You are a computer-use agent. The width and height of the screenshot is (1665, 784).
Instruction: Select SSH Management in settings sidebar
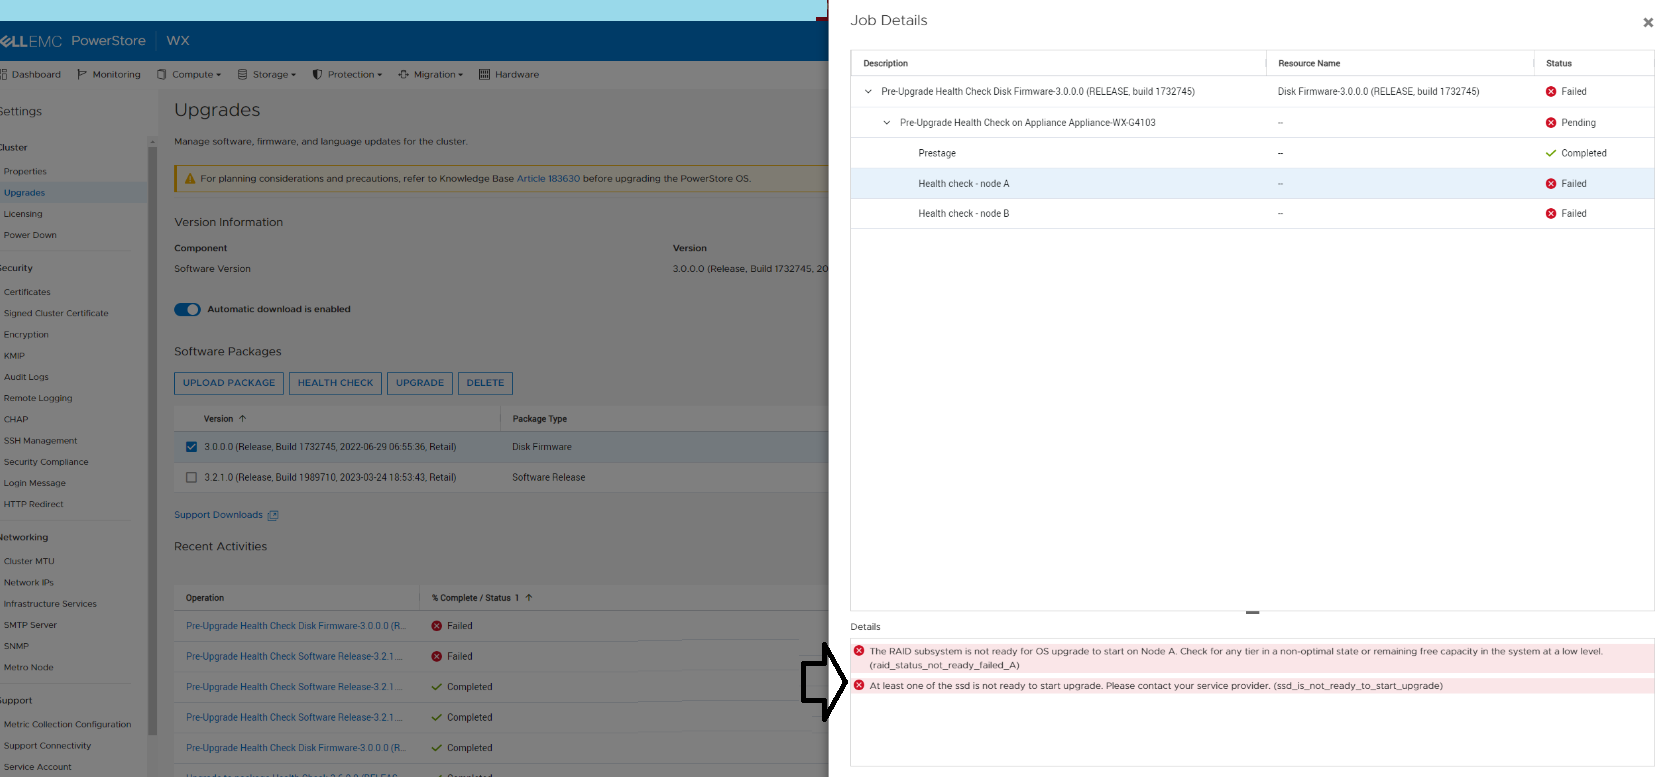[x=40, y=441]
